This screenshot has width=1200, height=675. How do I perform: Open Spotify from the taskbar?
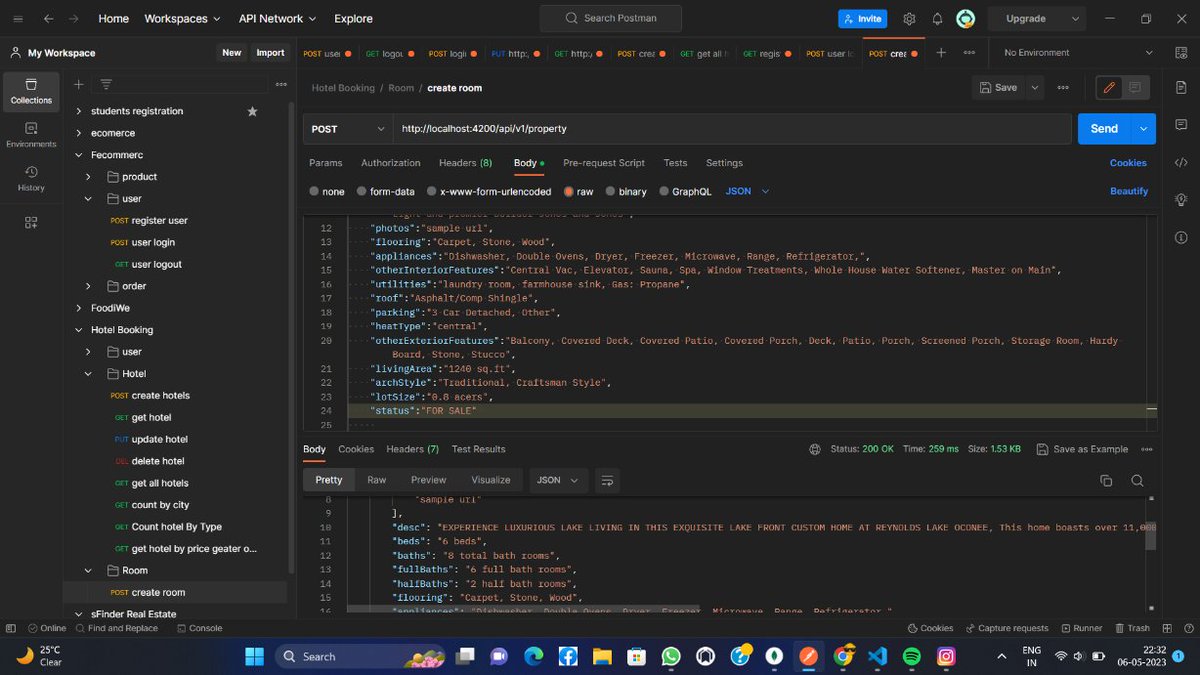point(911,656)
